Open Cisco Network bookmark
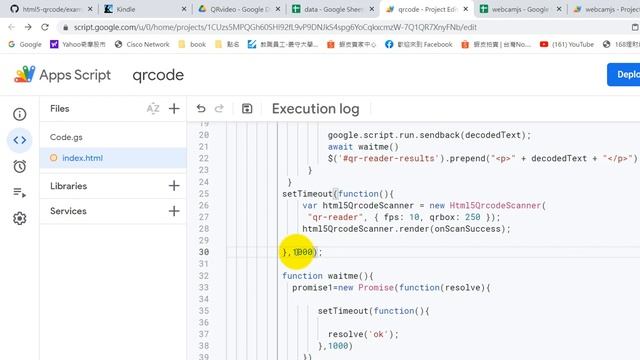Image resolution: width=640 pixels, height=360 pixels. tap(142, 44)
